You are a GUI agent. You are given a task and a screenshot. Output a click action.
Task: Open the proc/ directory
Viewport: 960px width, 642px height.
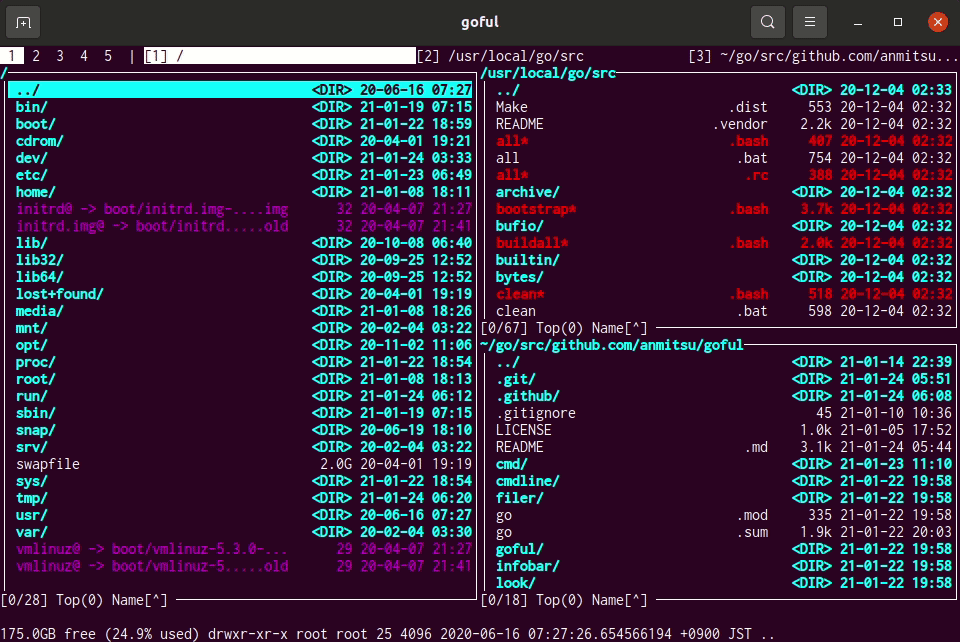click(x=244, y=362)
